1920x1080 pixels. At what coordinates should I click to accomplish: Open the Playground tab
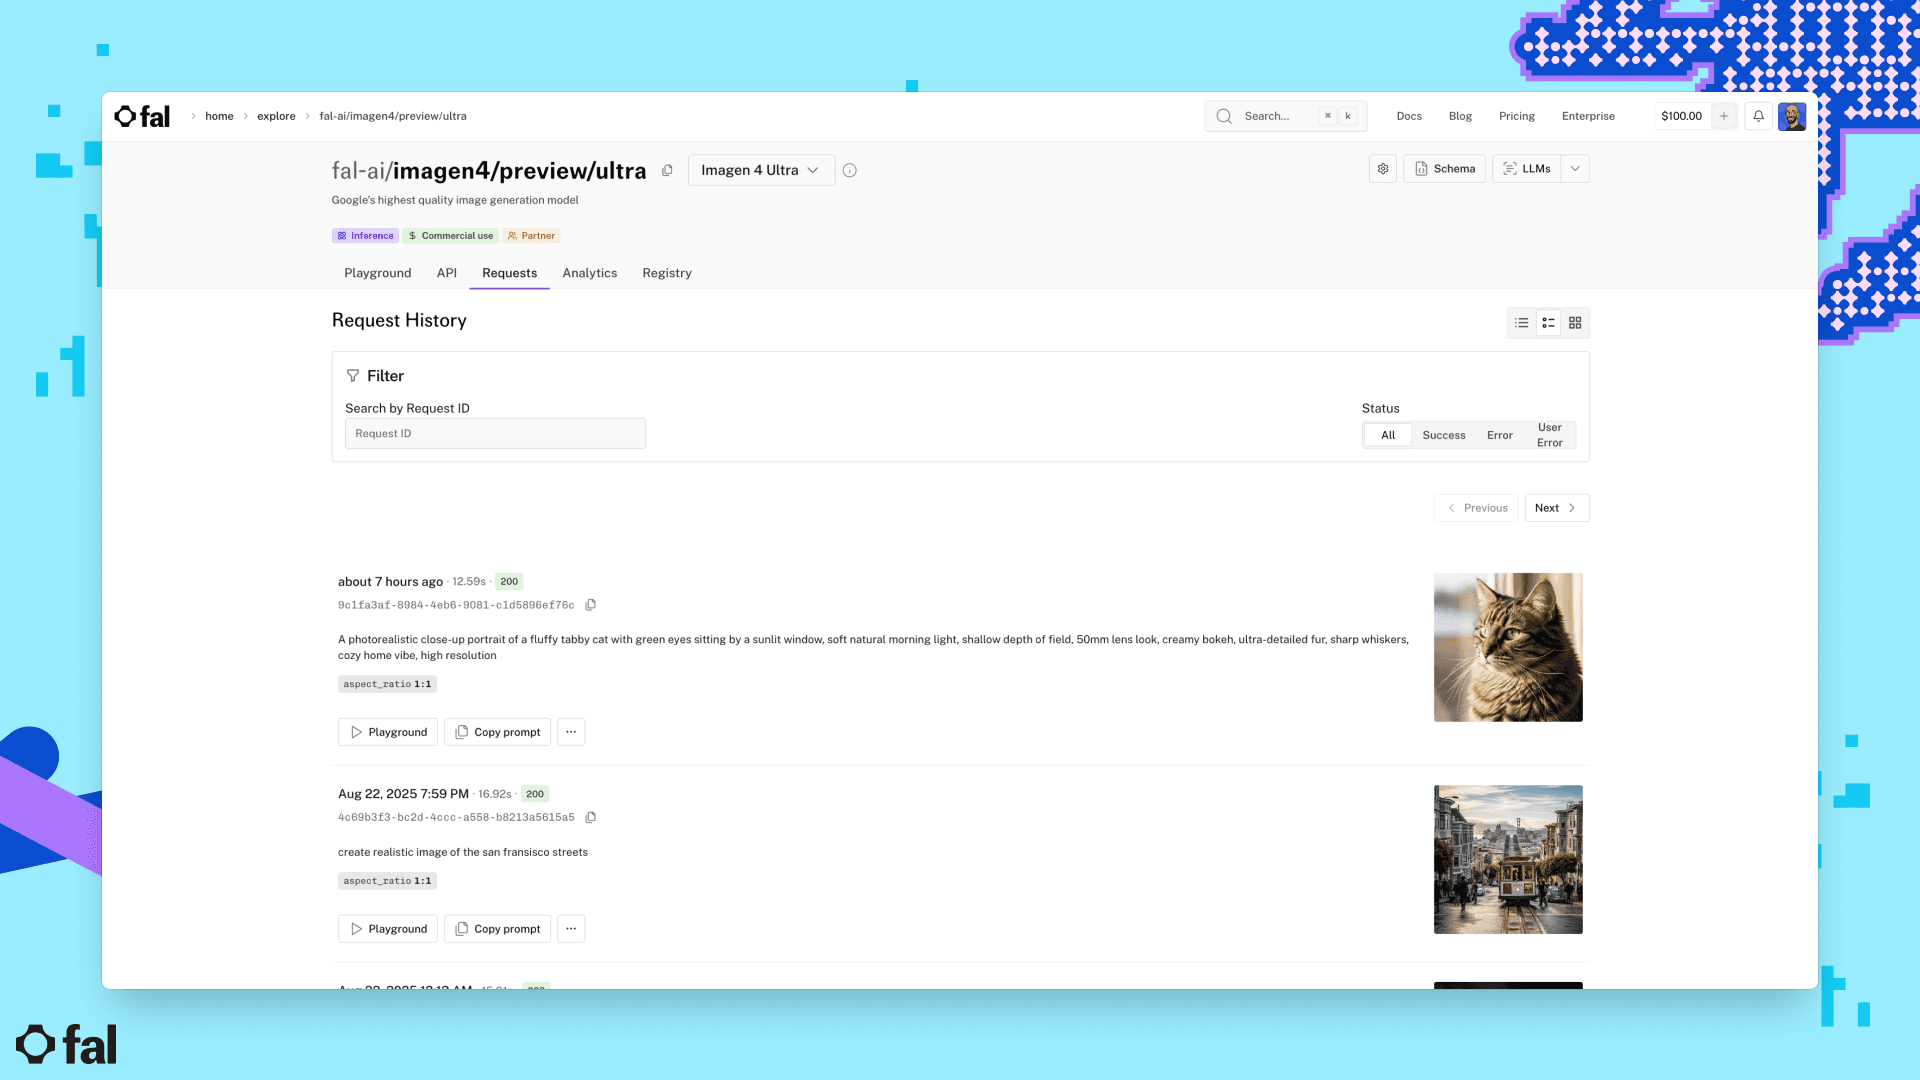(377, 273)
